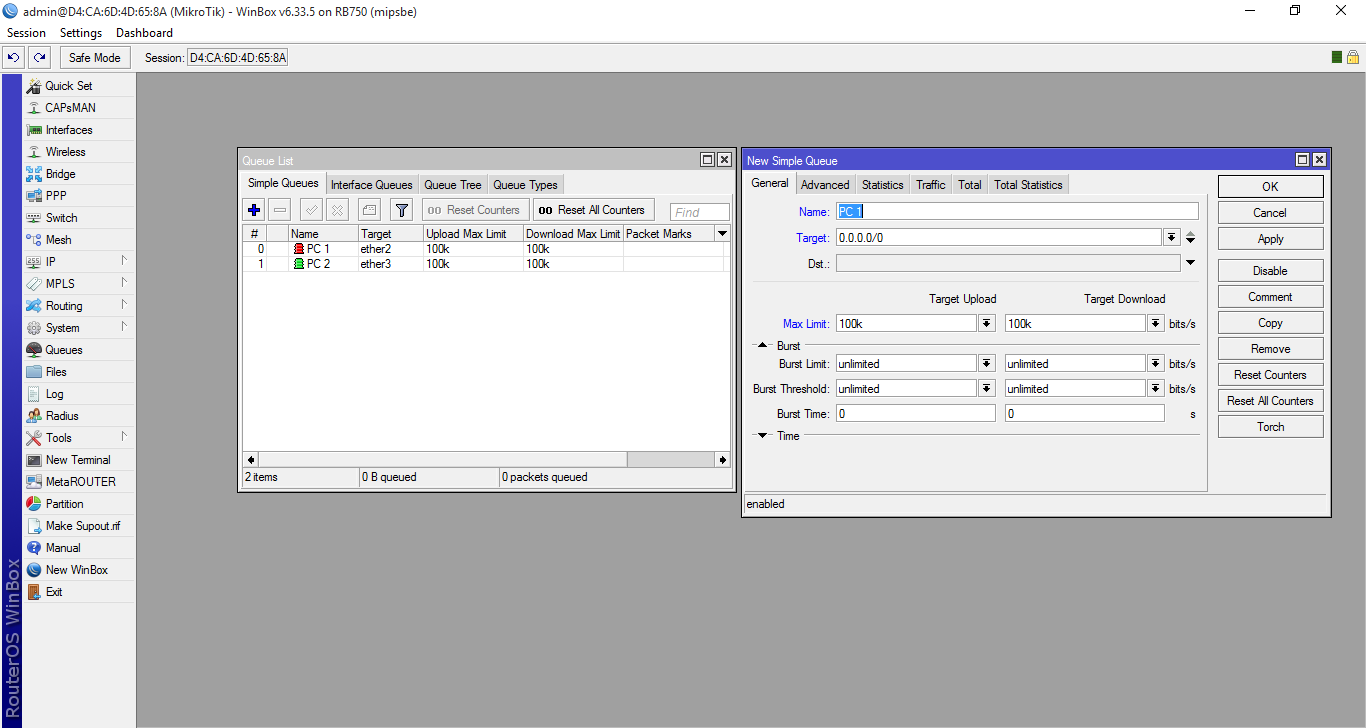
Task: Click the Redo arrow icon in toolbar
Action: 39,58
